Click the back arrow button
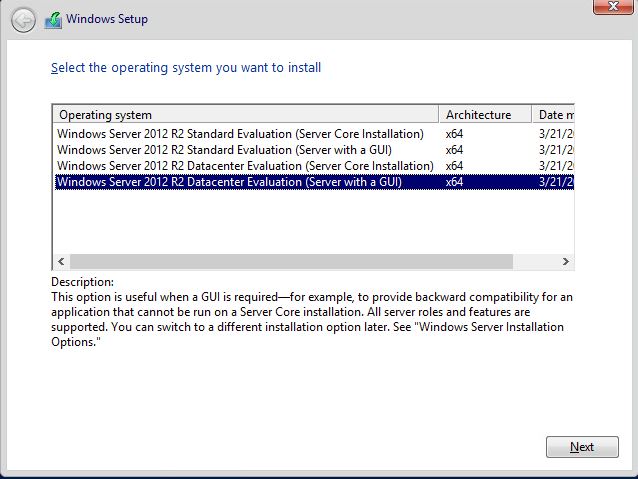 pyautogui.click(x=22, y=20)
